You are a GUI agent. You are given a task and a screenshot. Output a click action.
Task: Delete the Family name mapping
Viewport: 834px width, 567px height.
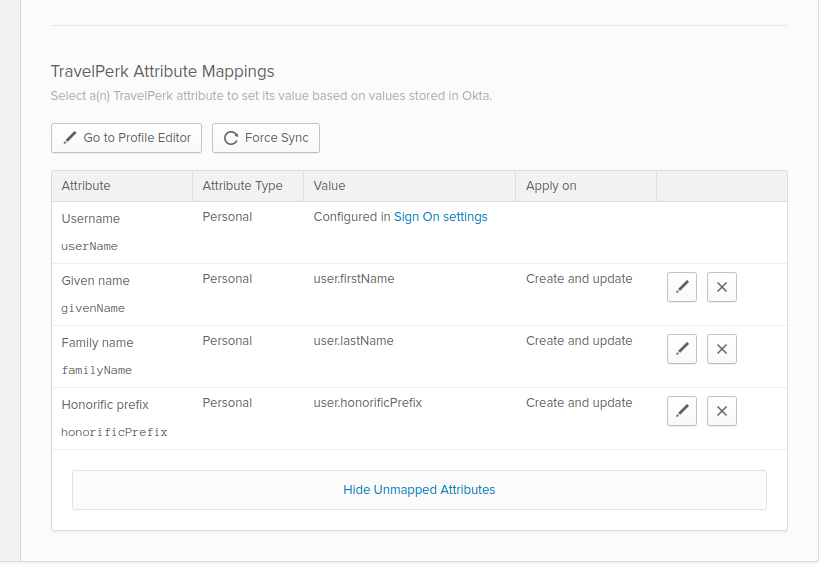click(x=722, y=349)
